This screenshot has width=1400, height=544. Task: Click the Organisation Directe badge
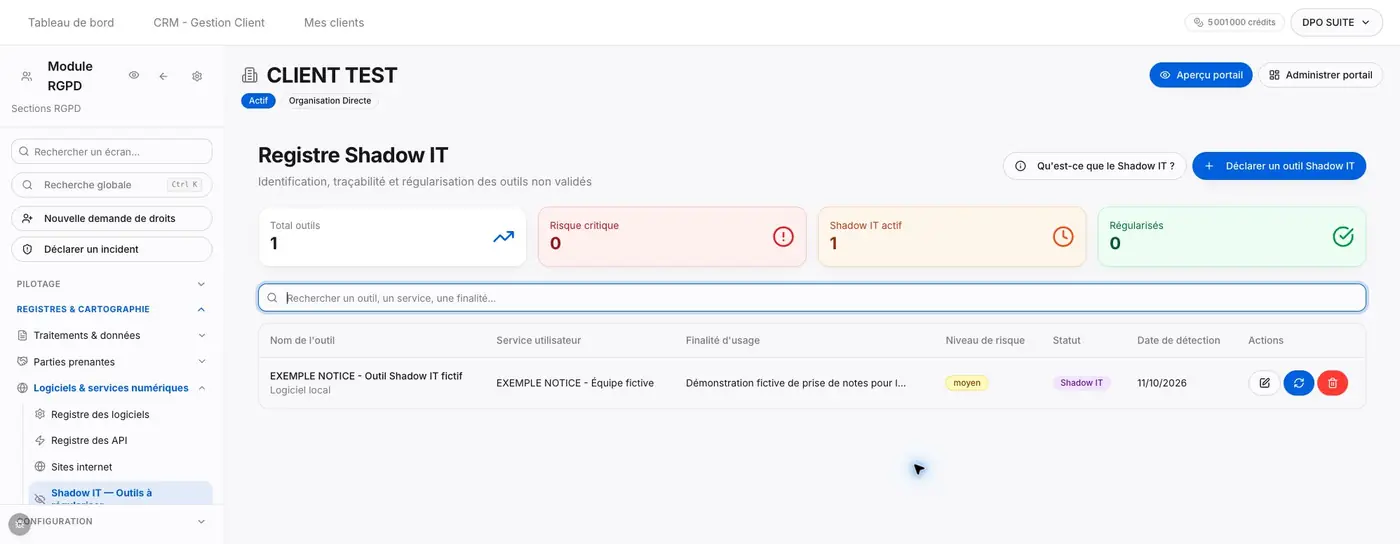click(330, 101)
